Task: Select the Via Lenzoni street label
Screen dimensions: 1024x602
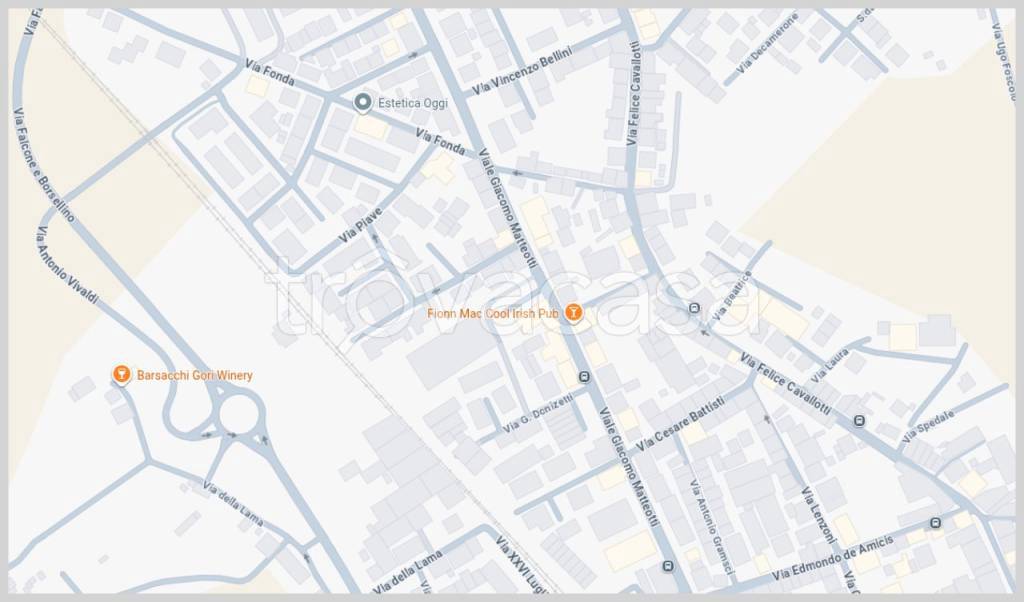Action: (x=818, y=515)
